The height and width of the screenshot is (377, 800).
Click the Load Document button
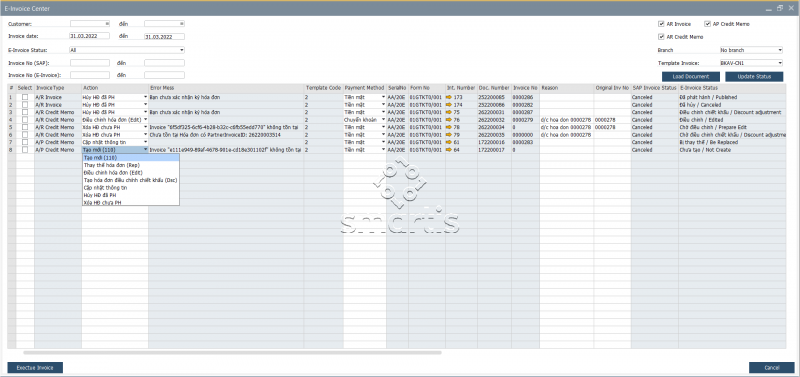click(691, 77)
